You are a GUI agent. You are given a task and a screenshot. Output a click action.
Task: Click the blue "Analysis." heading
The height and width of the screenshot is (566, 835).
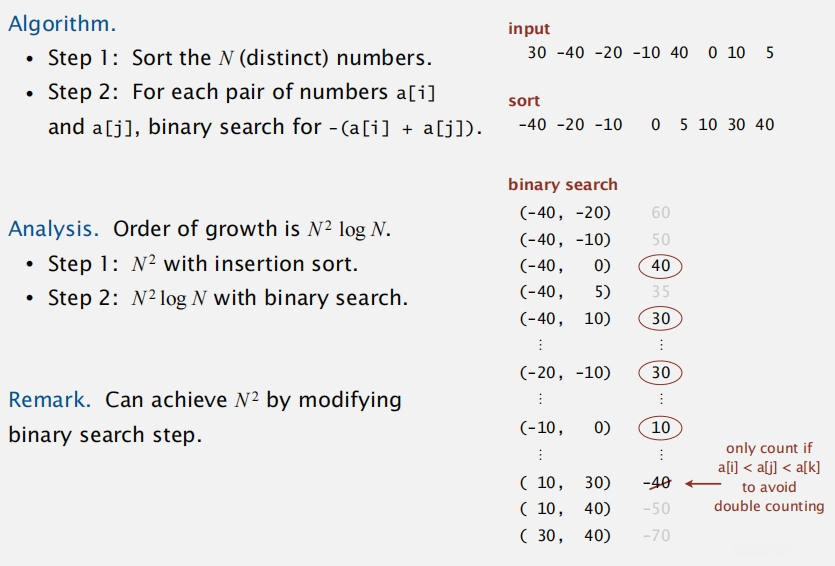point(53,228)
